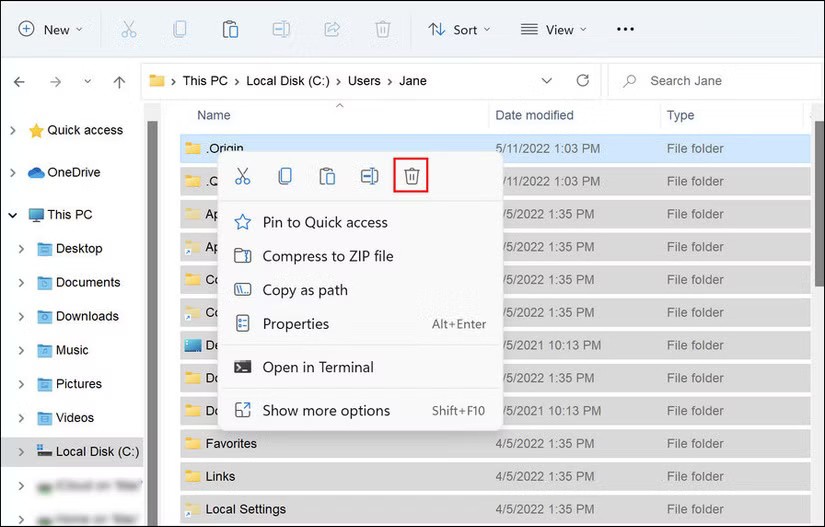Viewport: 825px width, 527px height.
Task: Go up one folder level
Action: 119,81
